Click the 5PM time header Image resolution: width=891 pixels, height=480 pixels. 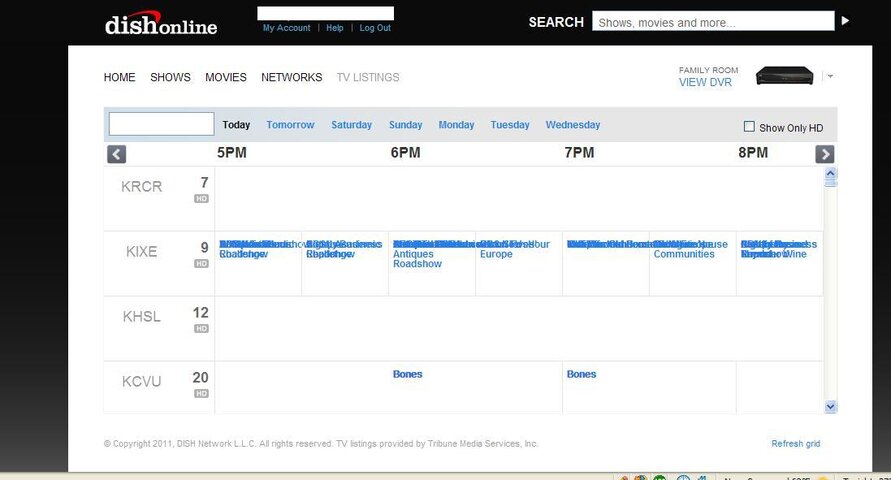point(232,153)
